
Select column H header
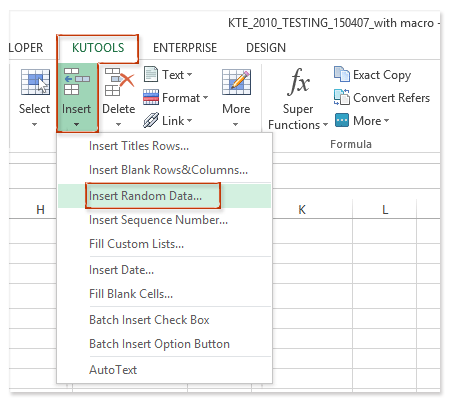tap(40, 210)
